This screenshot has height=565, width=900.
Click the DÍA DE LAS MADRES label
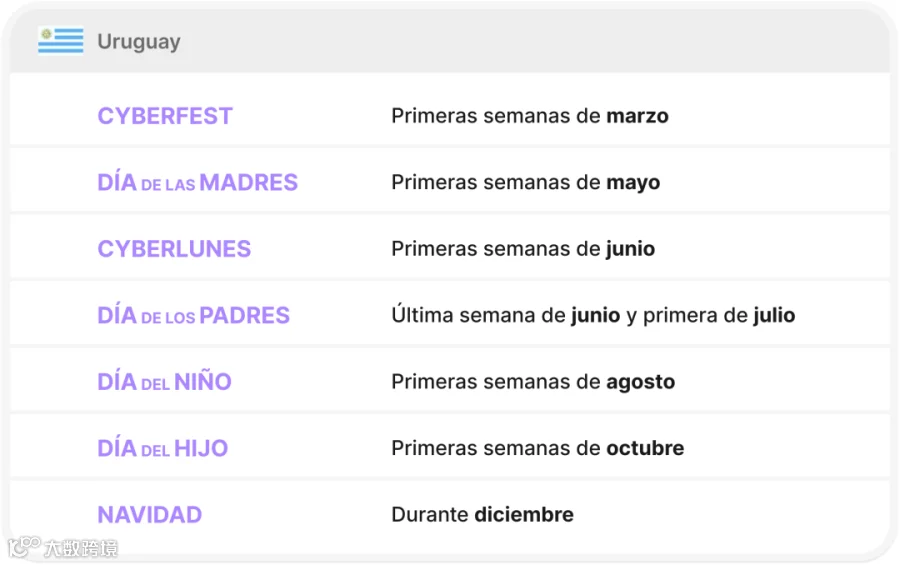click(197, 183)
